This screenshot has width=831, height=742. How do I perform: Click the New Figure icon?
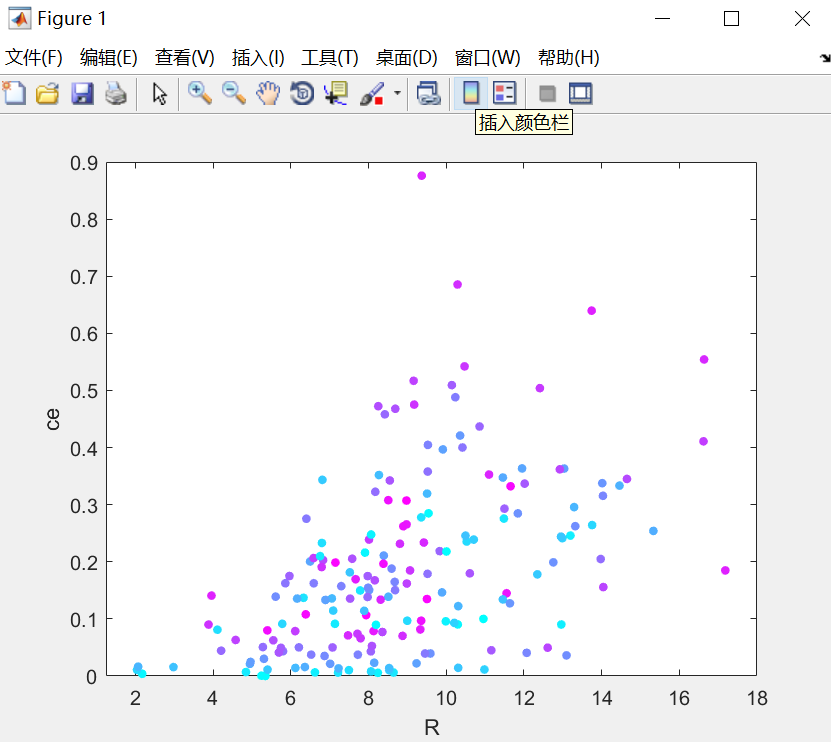click(14, 93)
